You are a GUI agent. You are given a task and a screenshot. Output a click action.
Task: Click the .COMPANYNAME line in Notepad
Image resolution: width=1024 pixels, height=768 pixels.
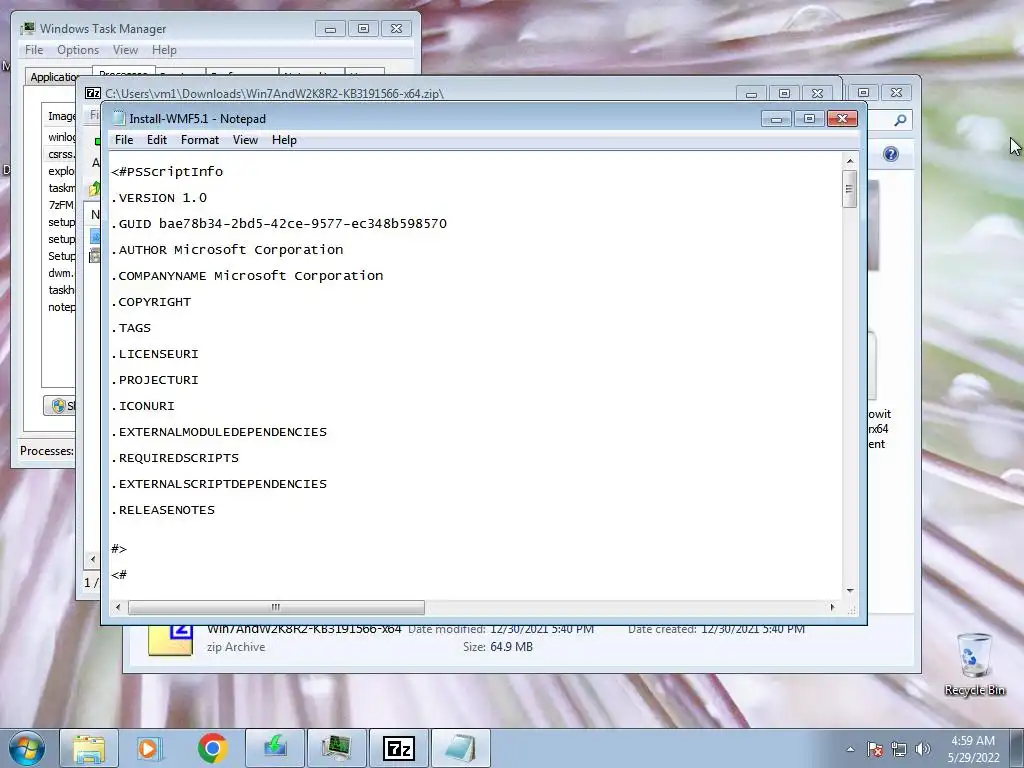click(248, 276)
